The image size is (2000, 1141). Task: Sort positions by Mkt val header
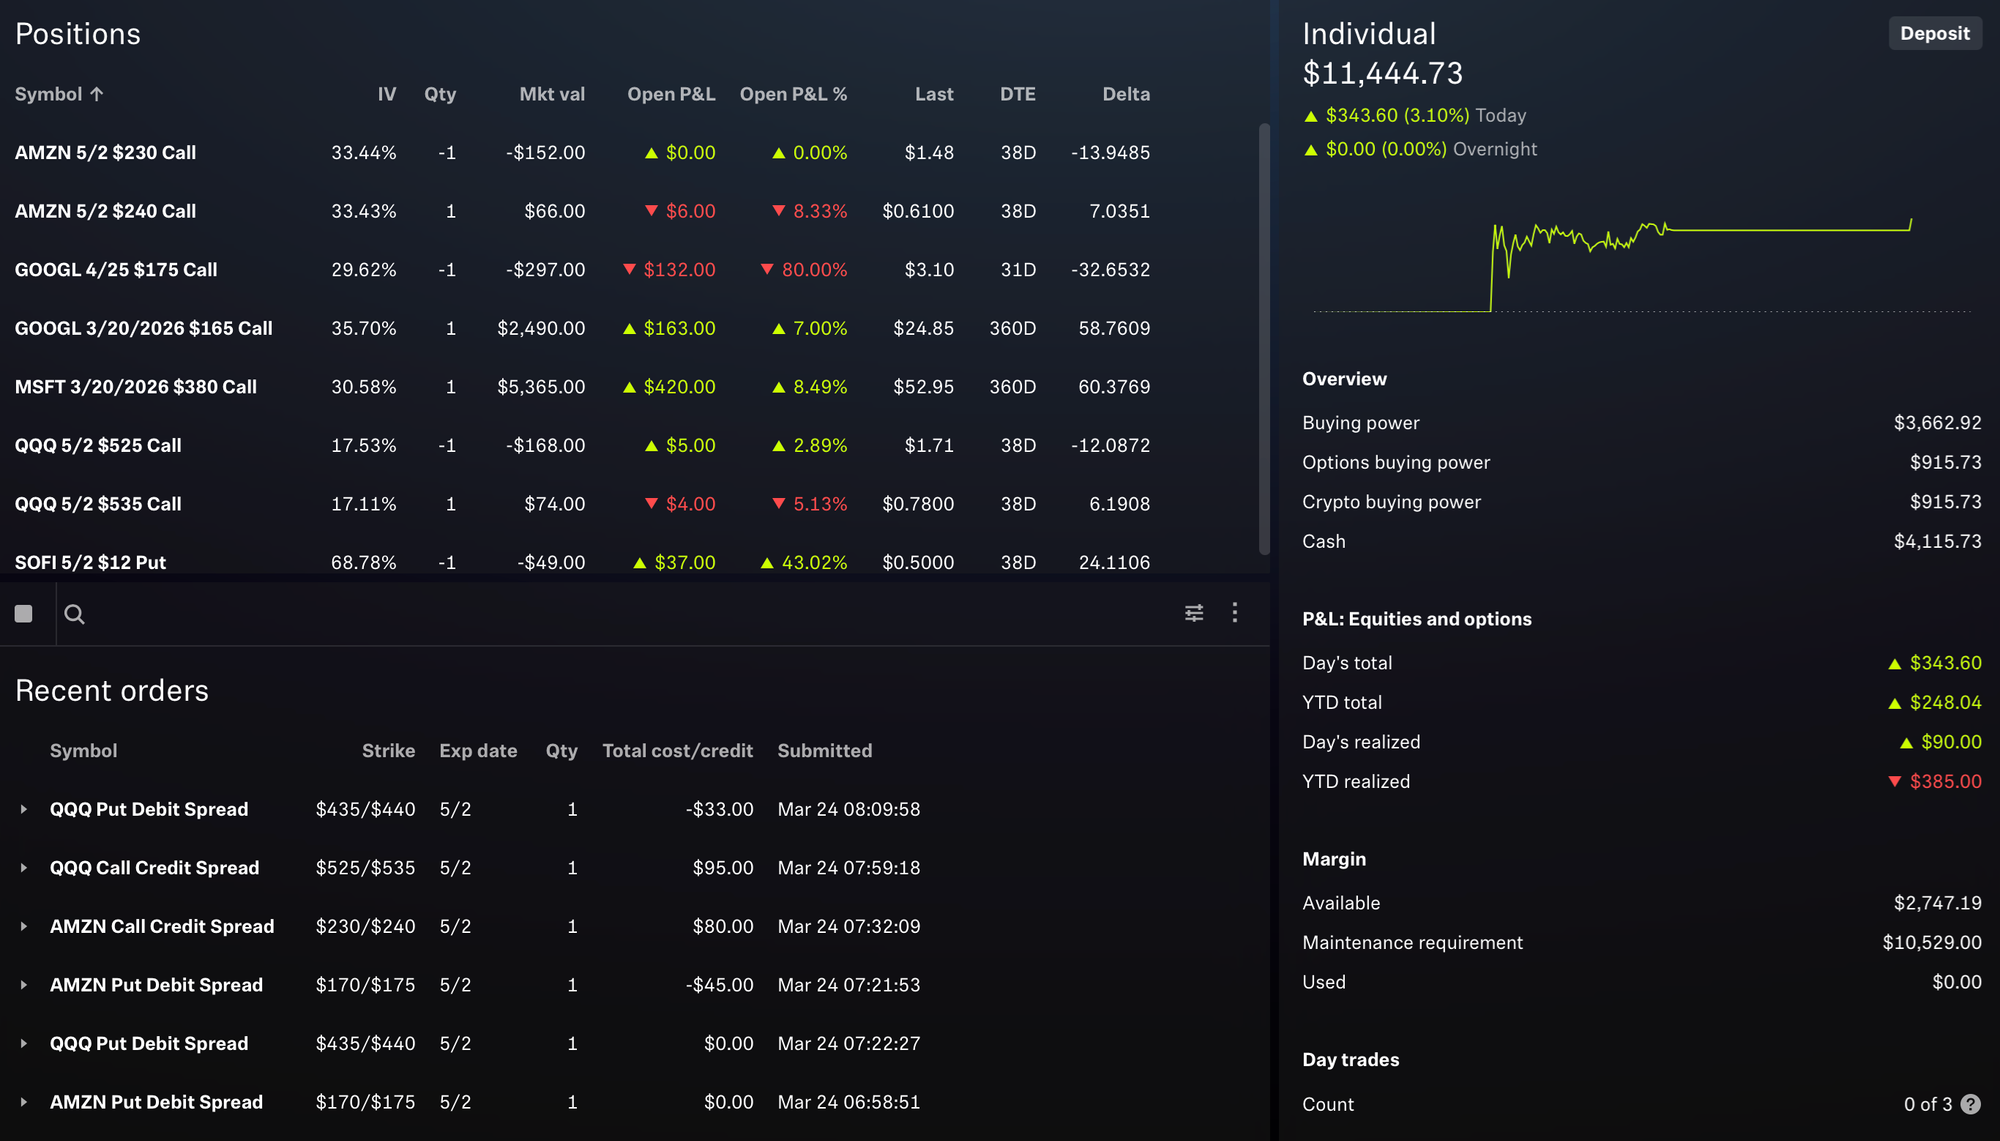pyautogui.click(x=552, y=94)
